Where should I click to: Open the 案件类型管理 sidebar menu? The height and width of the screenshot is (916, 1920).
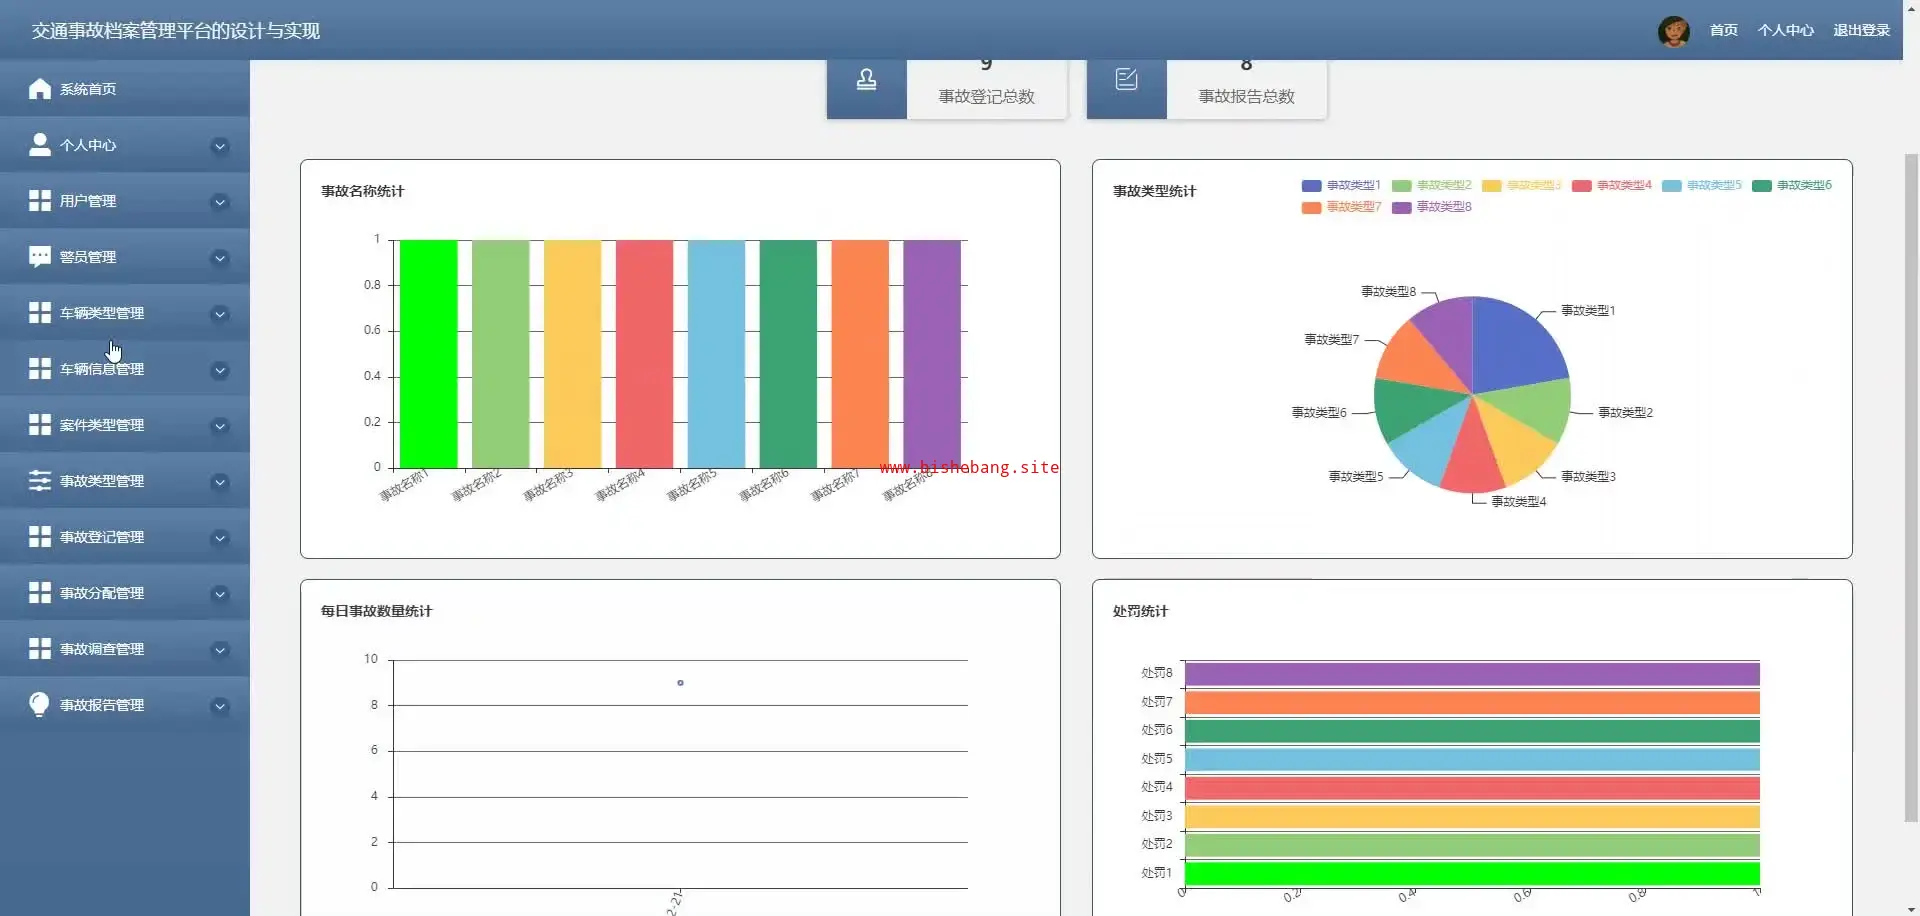pyautogui.click(x=102, y=425)
